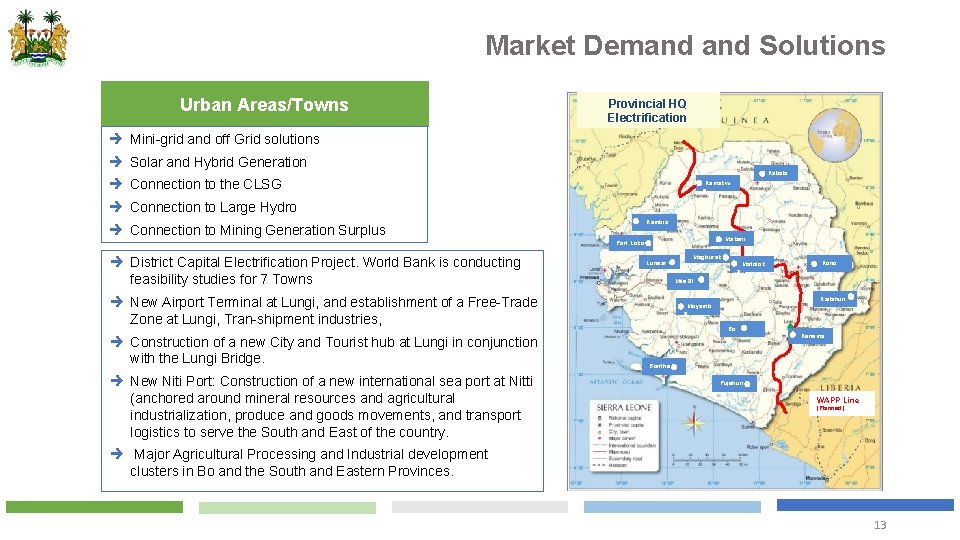Click the Kono label on the map
The width and height of the screenshot is (960, 540).
tap(830, 263)
